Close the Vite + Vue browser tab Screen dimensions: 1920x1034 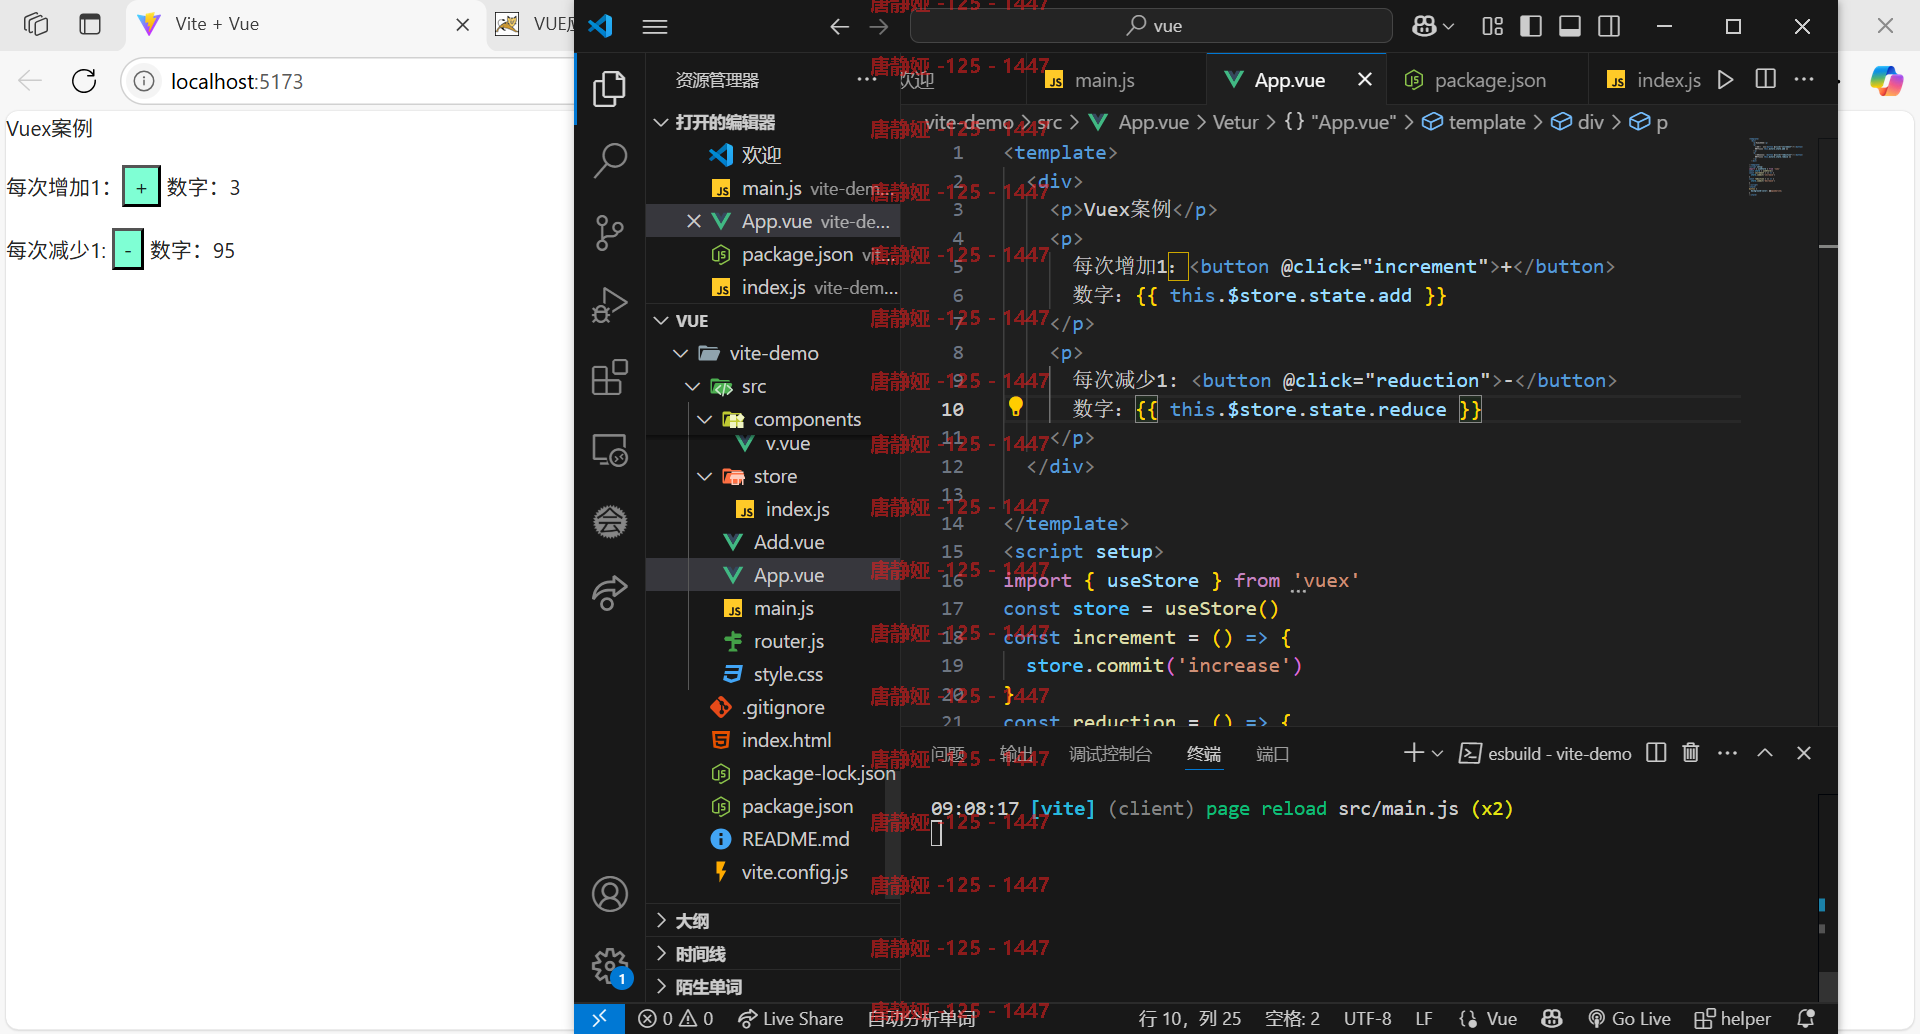coord(462,25)
